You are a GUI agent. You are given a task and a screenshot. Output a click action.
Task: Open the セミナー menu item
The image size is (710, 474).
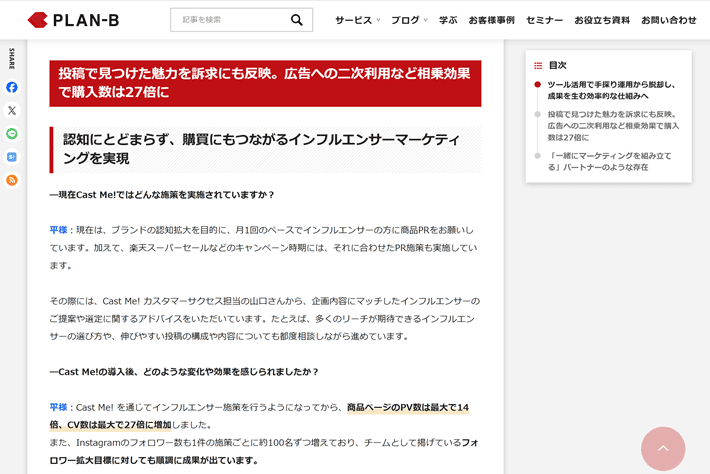pyautogui.click(x=544, y=20)
